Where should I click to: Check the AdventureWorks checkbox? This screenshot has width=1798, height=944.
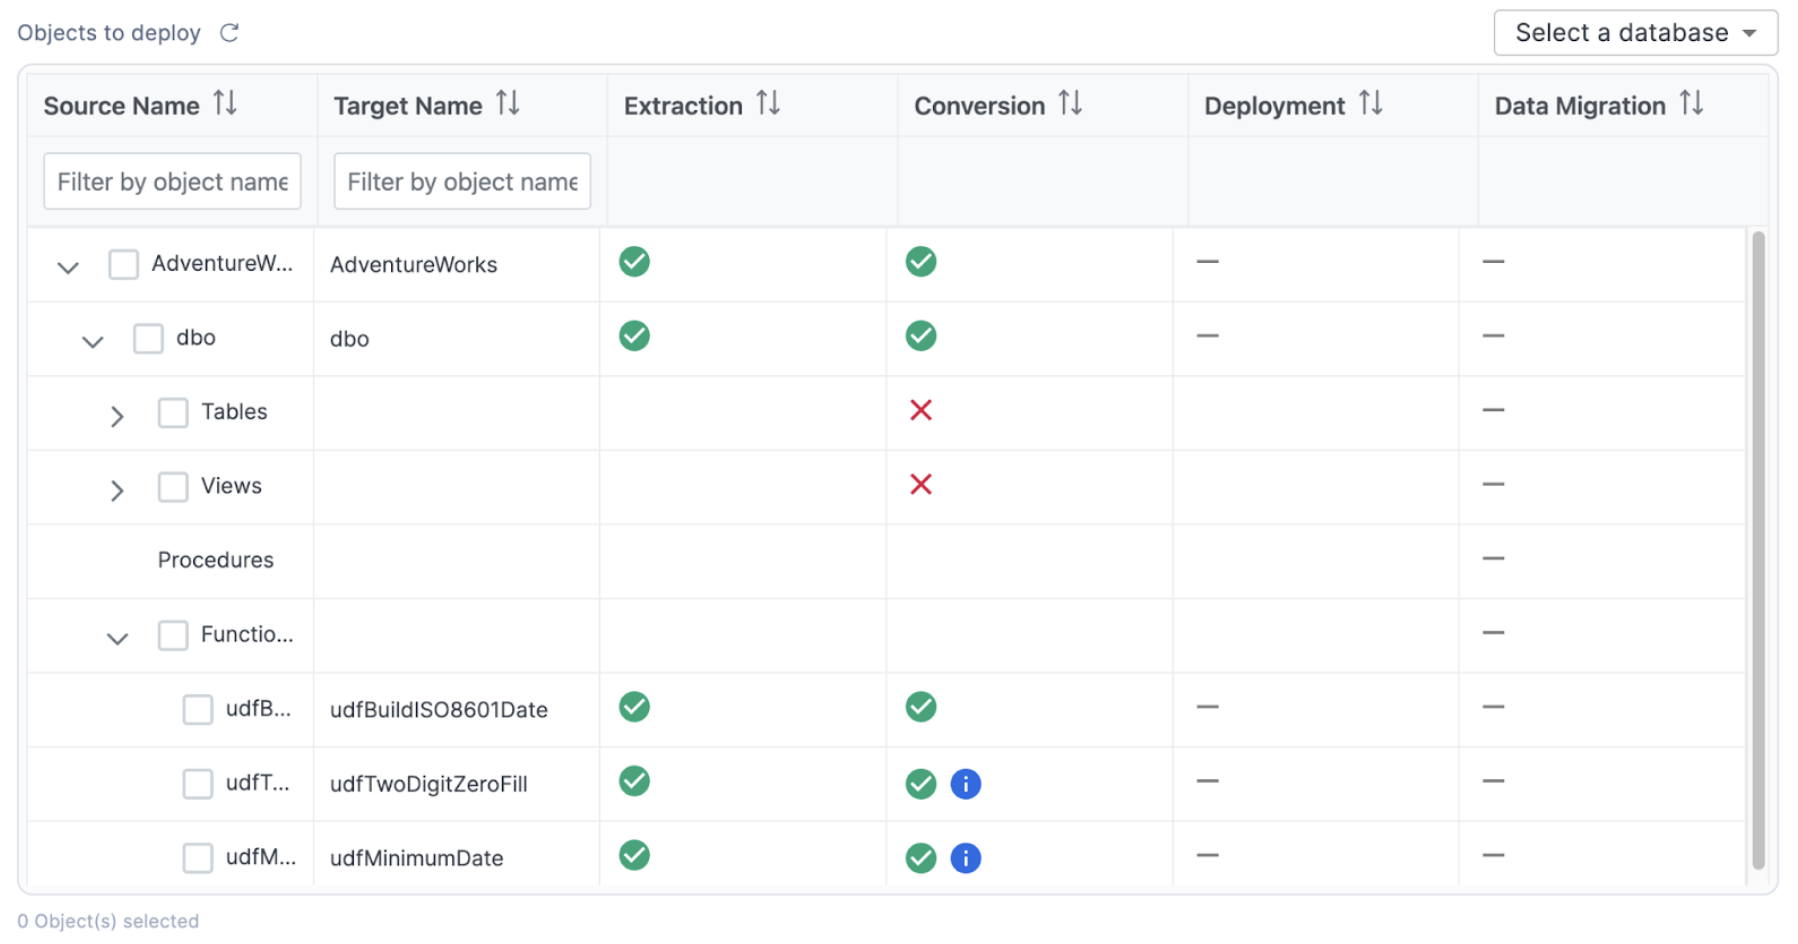tap(123, 263)
